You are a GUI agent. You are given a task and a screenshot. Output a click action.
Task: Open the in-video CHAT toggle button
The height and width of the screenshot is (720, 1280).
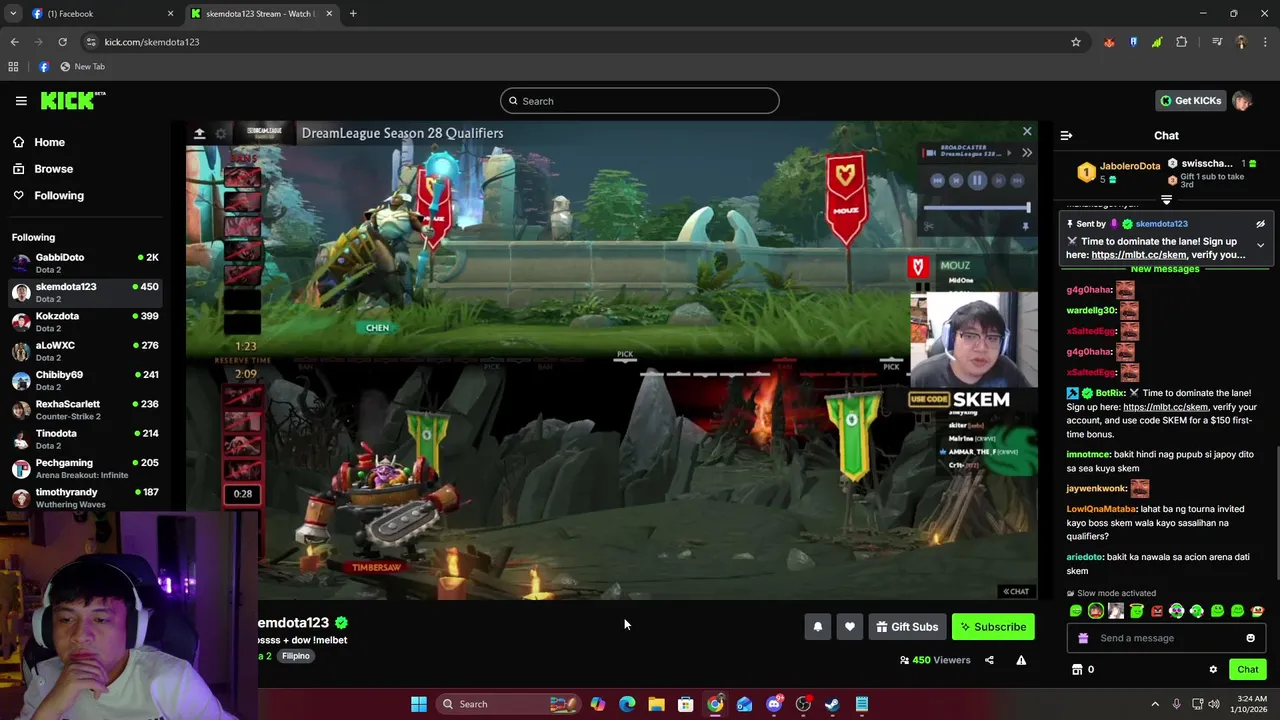[1016, 591]
